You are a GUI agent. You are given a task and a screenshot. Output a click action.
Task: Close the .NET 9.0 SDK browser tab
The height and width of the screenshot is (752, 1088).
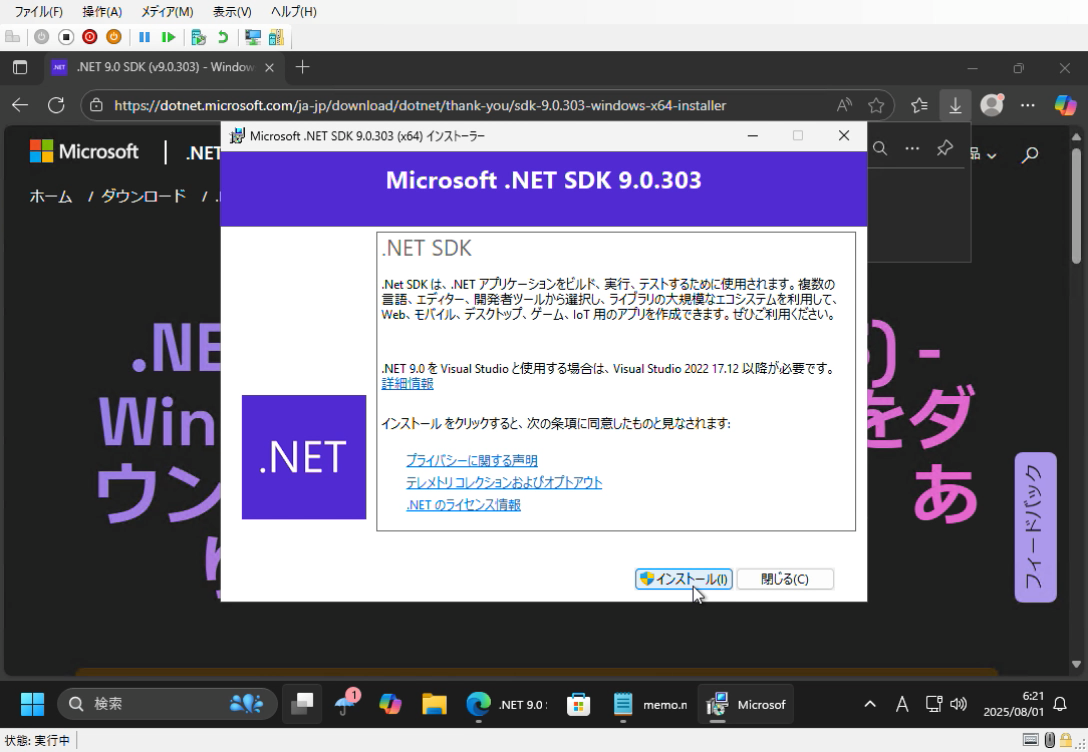pyautogui.click(x=270, y=67)
